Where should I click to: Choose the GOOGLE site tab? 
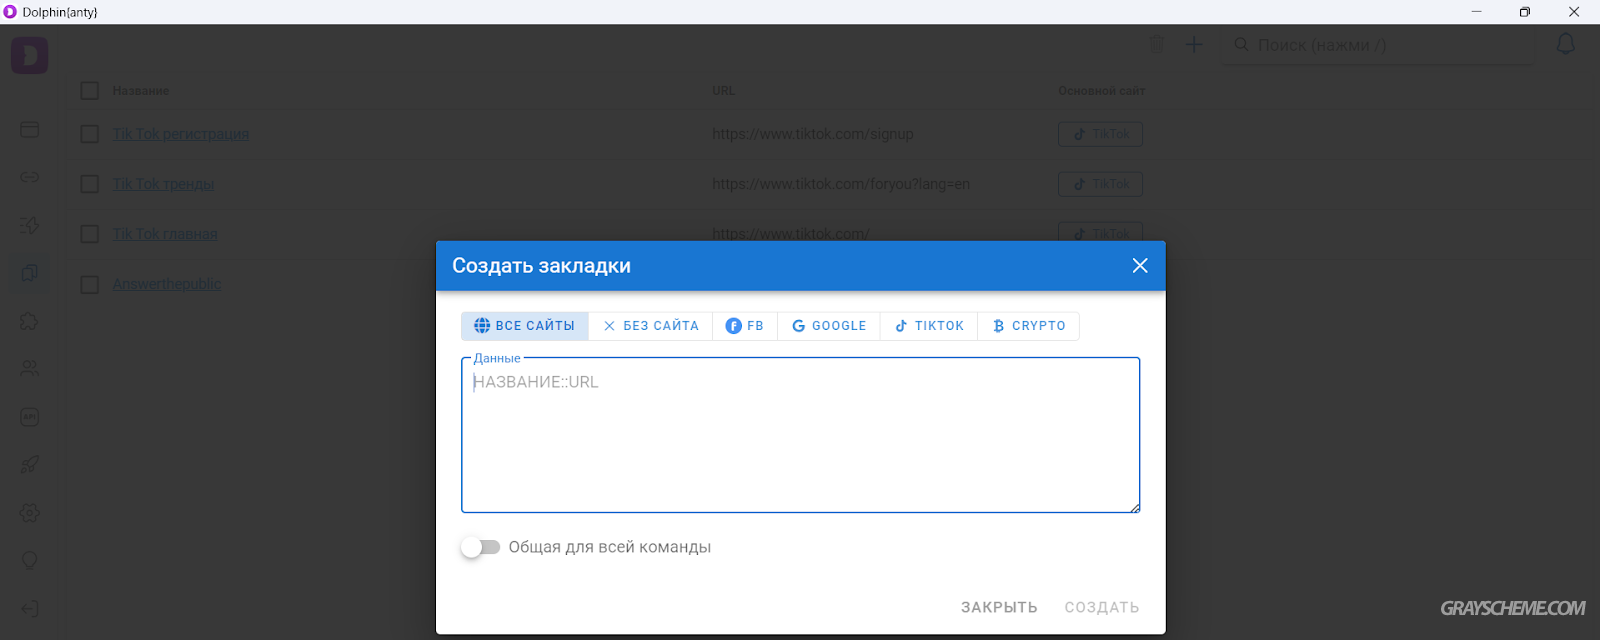(x=829, y=326)
